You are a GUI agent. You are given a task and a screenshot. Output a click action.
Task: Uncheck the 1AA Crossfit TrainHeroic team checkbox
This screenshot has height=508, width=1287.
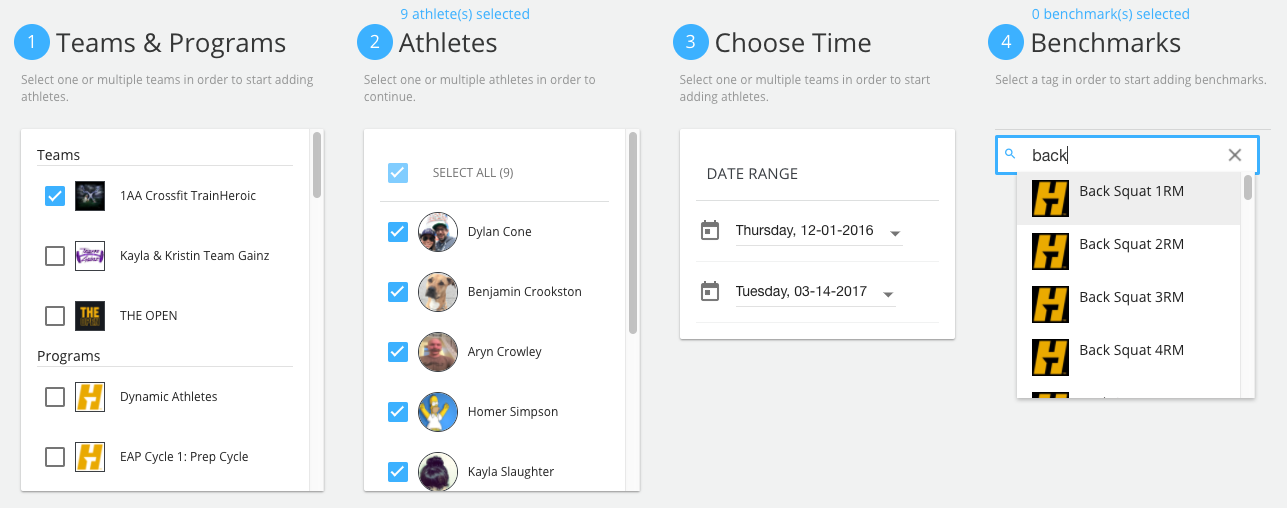click(x=55, y=196)
